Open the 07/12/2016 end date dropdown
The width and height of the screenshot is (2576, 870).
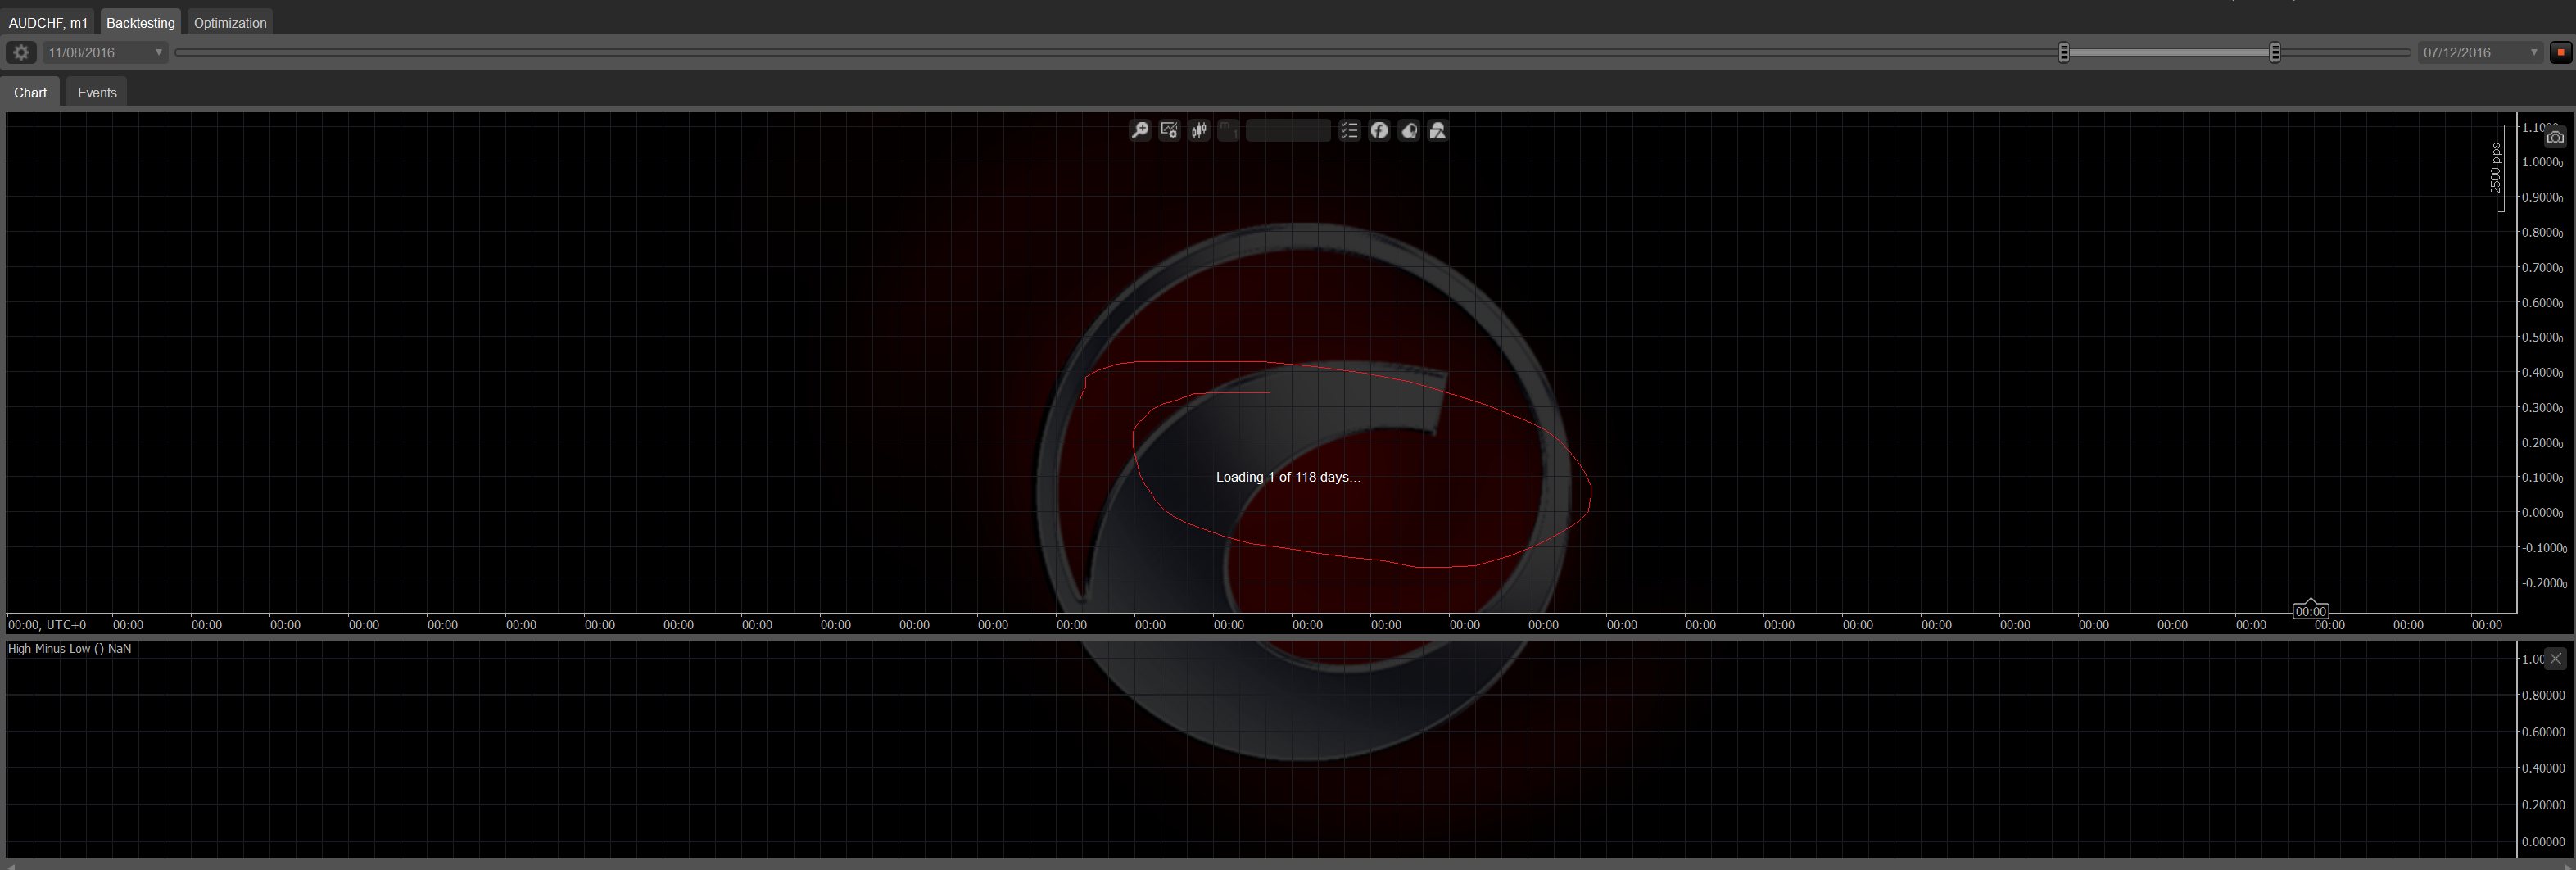tap(2480, 52)
